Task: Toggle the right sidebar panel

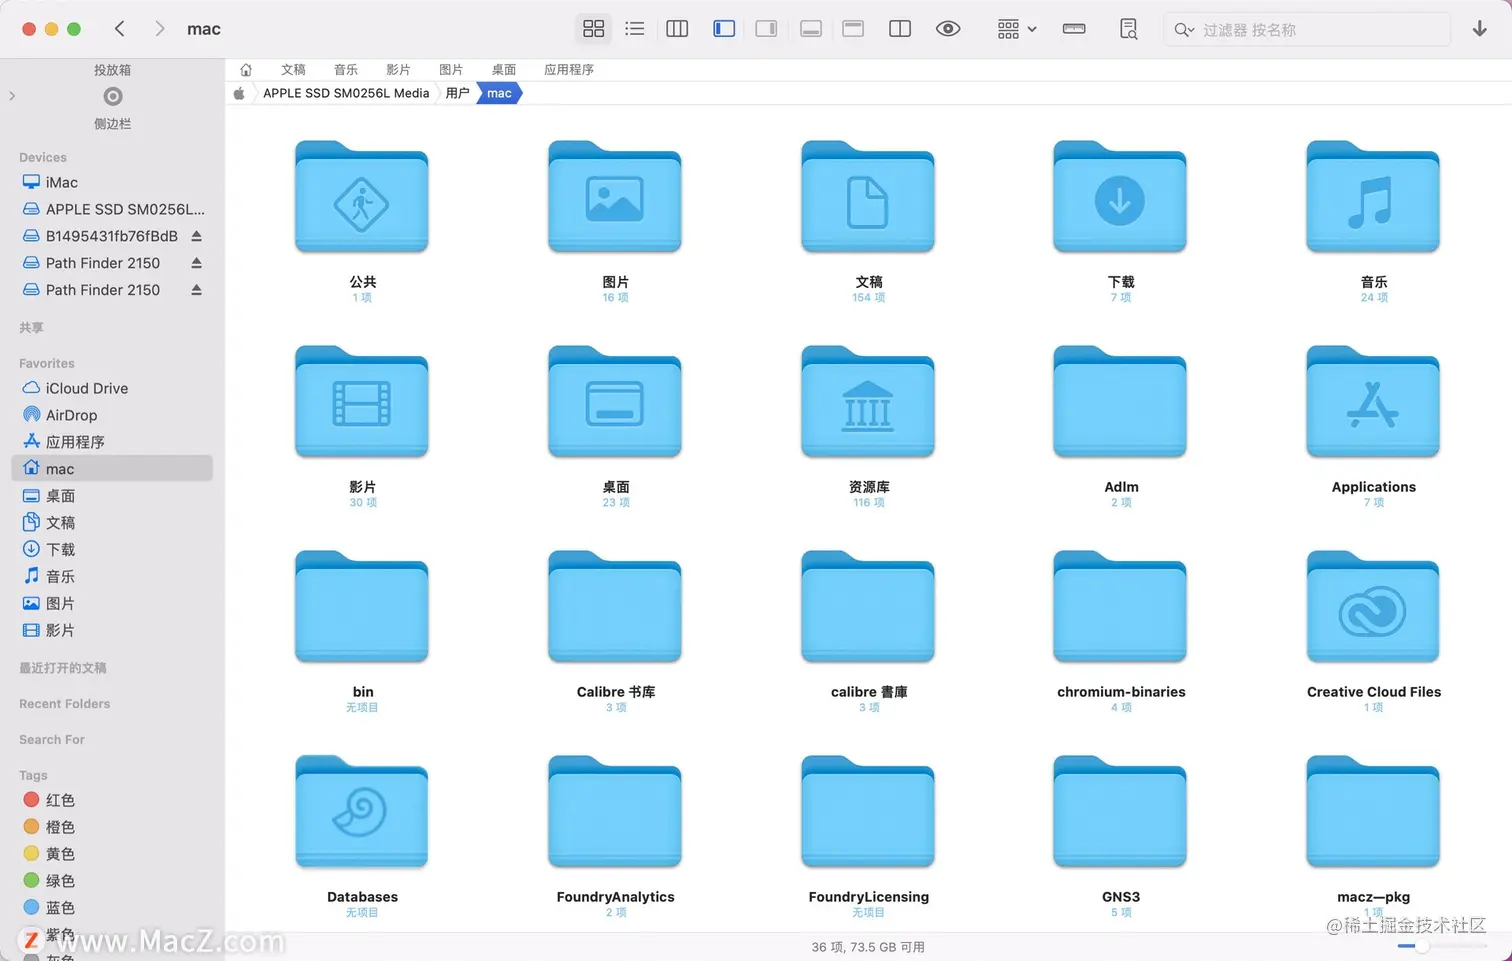Action: coord(766,29)
